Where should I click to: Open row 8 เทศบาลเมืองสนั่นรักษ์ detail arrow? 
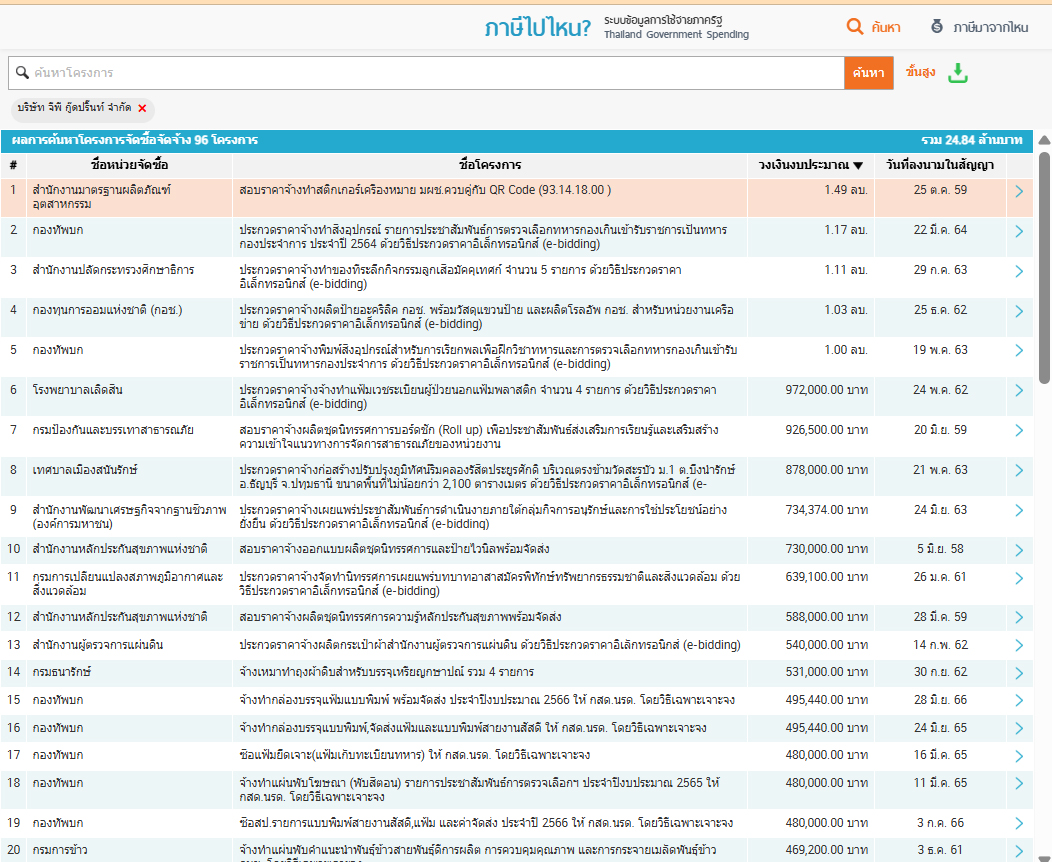1019,471
